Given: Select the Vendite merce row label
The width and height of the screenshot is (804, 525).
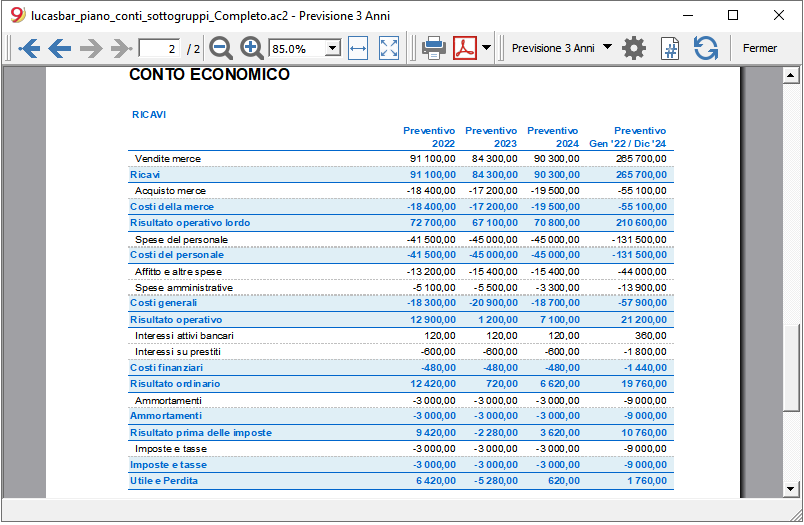Looking at the screenshot, I should (168, 159).
